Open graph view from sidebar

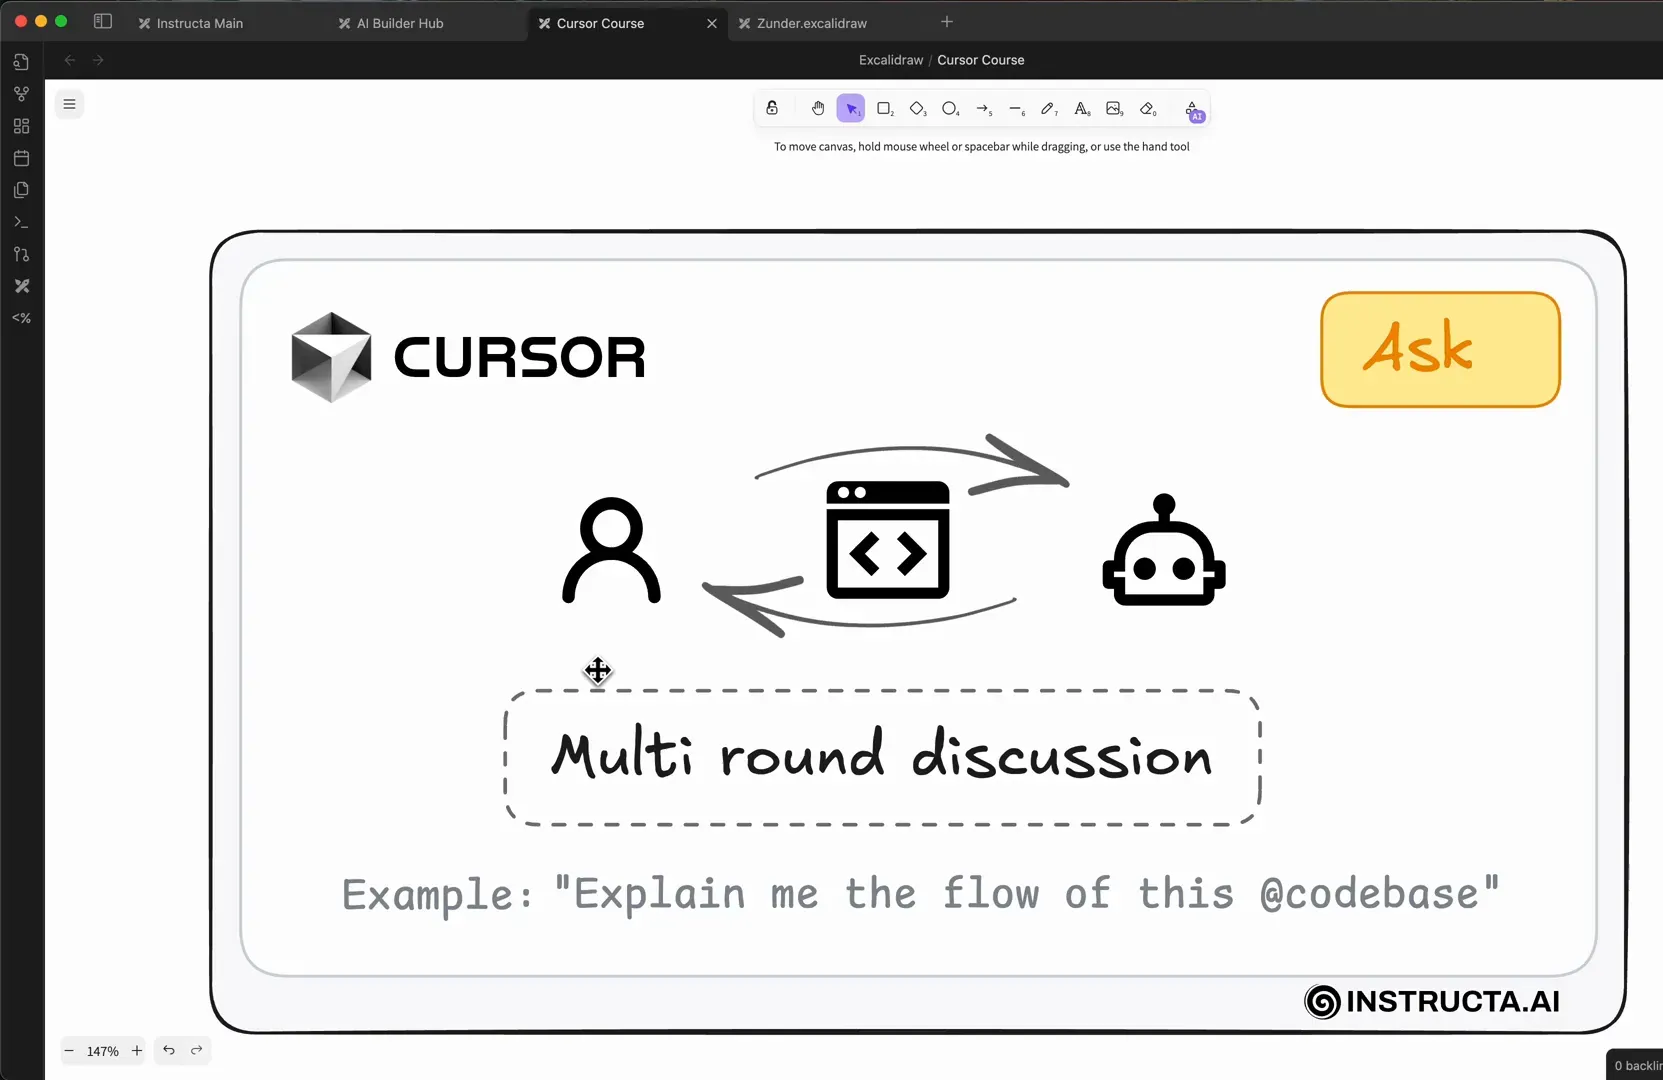pyautogui.click(x=21, y=94)
